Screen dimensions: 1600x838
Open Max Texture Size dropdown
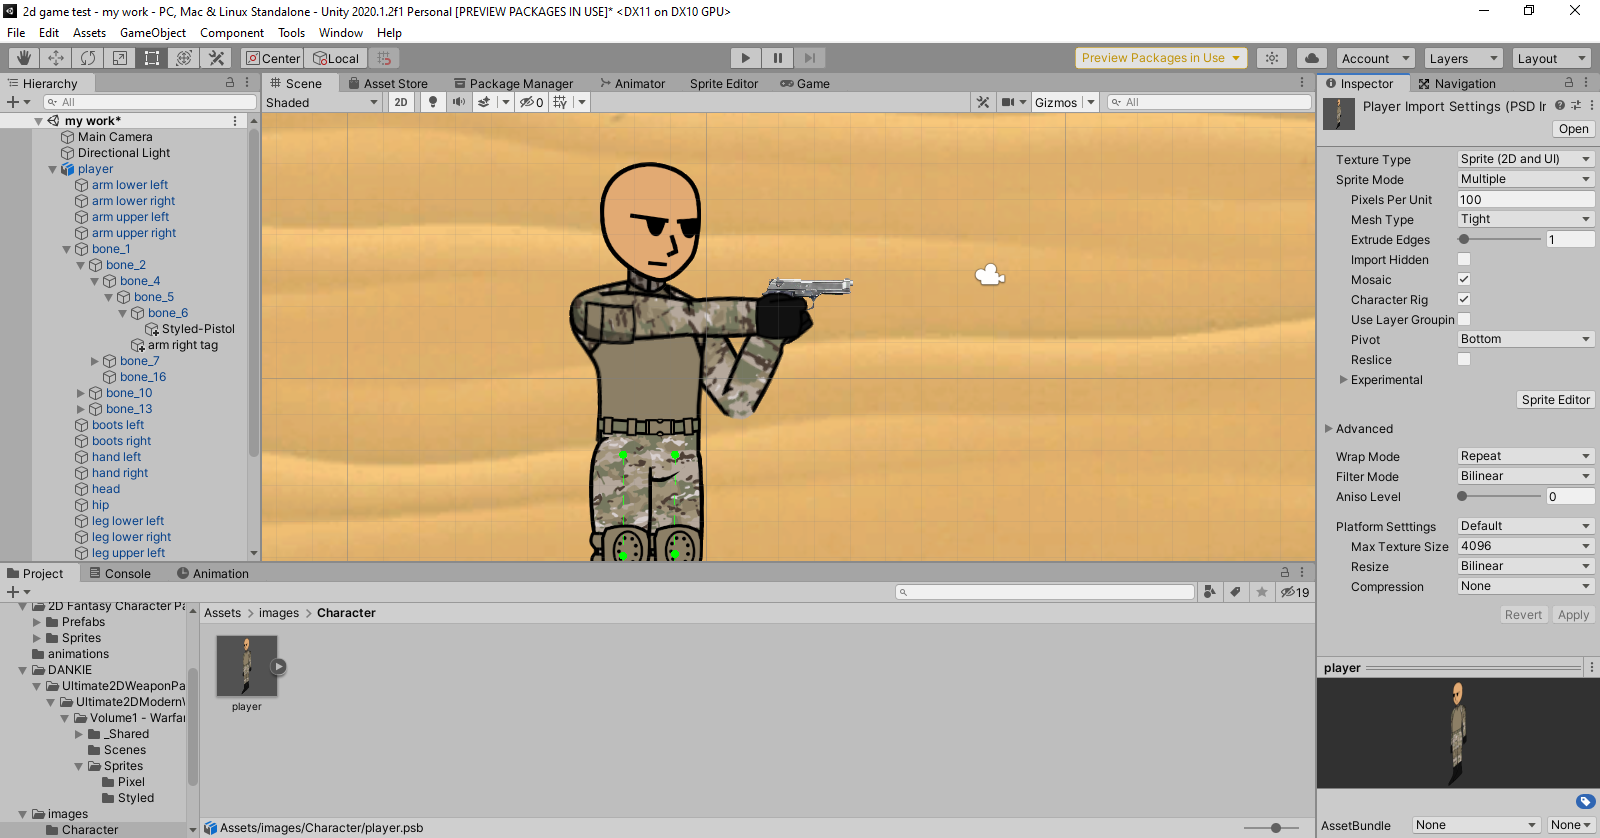(x=1525, y=546)
